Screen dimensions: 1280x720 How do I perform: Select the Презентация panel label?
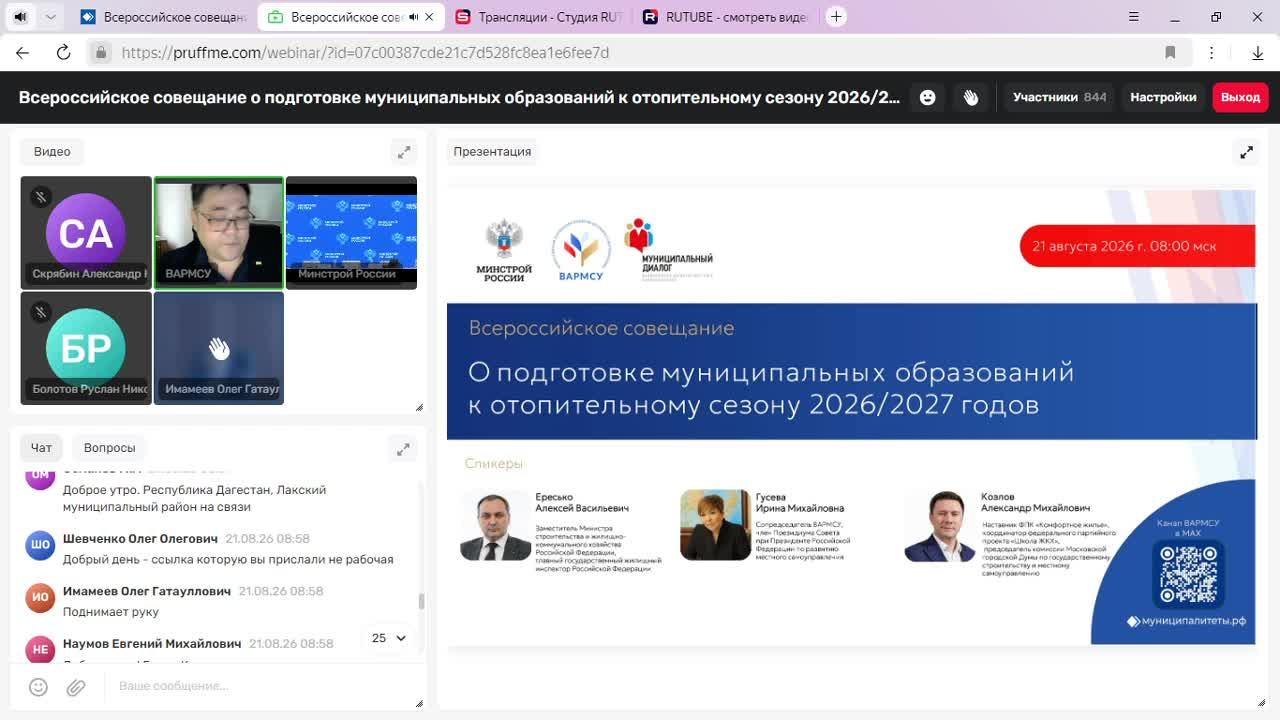click(492, 152)
